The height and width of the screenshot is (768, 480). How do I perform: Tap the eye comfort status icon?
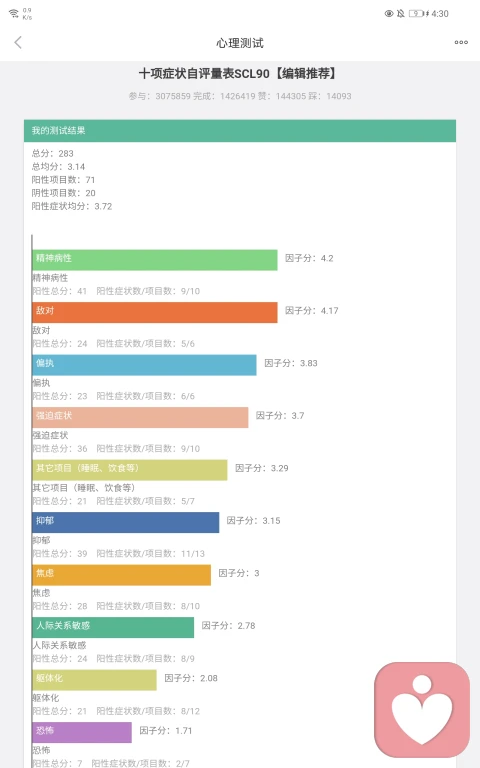(x=389, y=14)
